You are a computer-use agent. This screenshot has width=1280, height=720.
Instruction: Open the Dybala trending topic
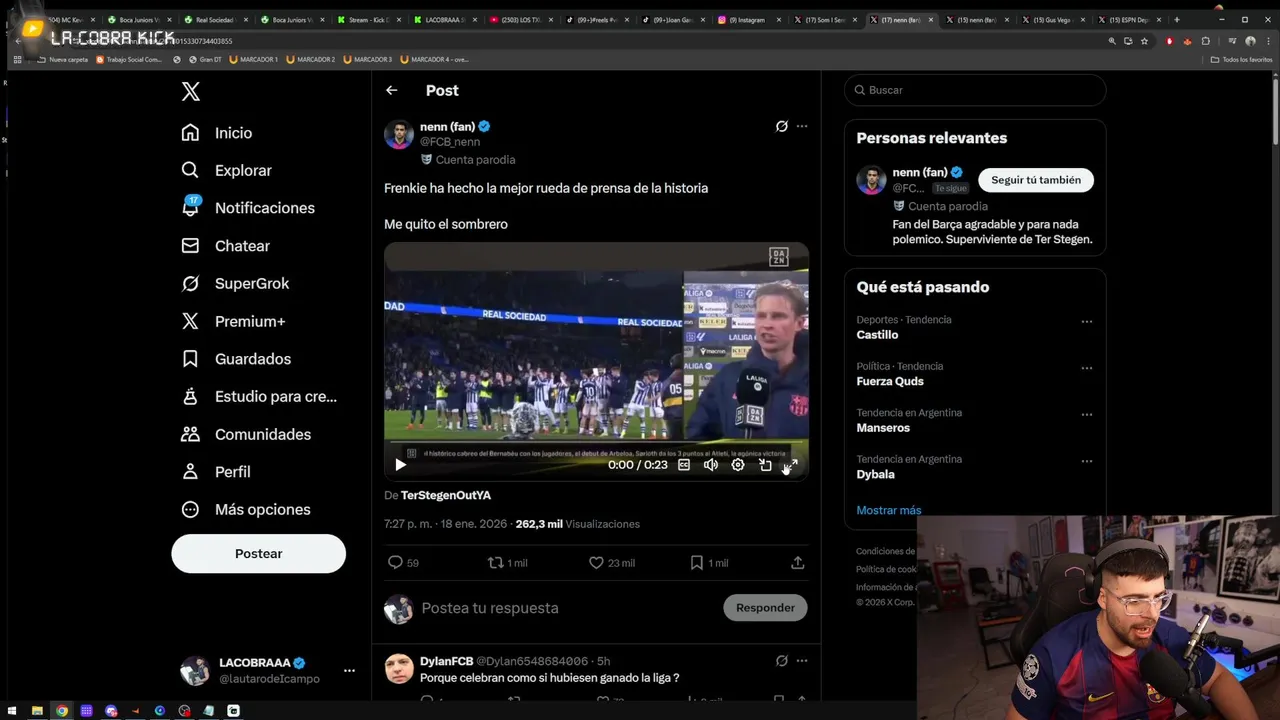tap(875, 474)
